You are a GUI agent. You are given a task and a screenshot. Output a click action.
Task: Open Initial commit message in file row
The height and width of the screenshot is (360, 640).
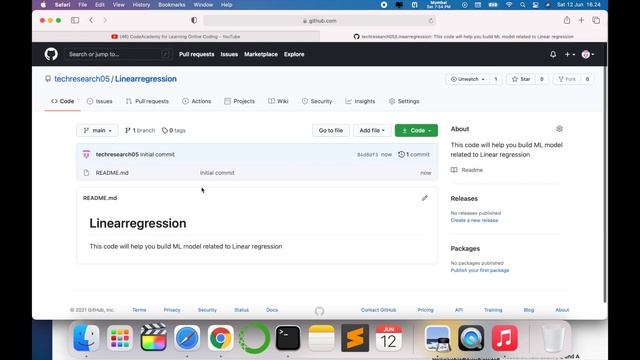point(217,173)
